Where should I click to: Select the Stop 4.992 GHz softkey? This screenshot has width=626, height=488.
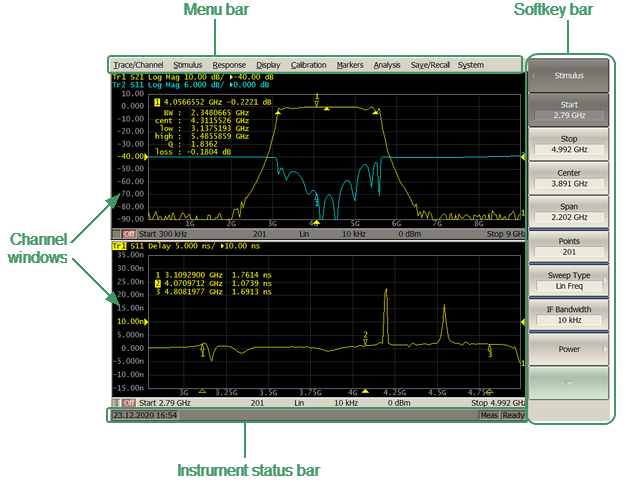coord(569,144)
